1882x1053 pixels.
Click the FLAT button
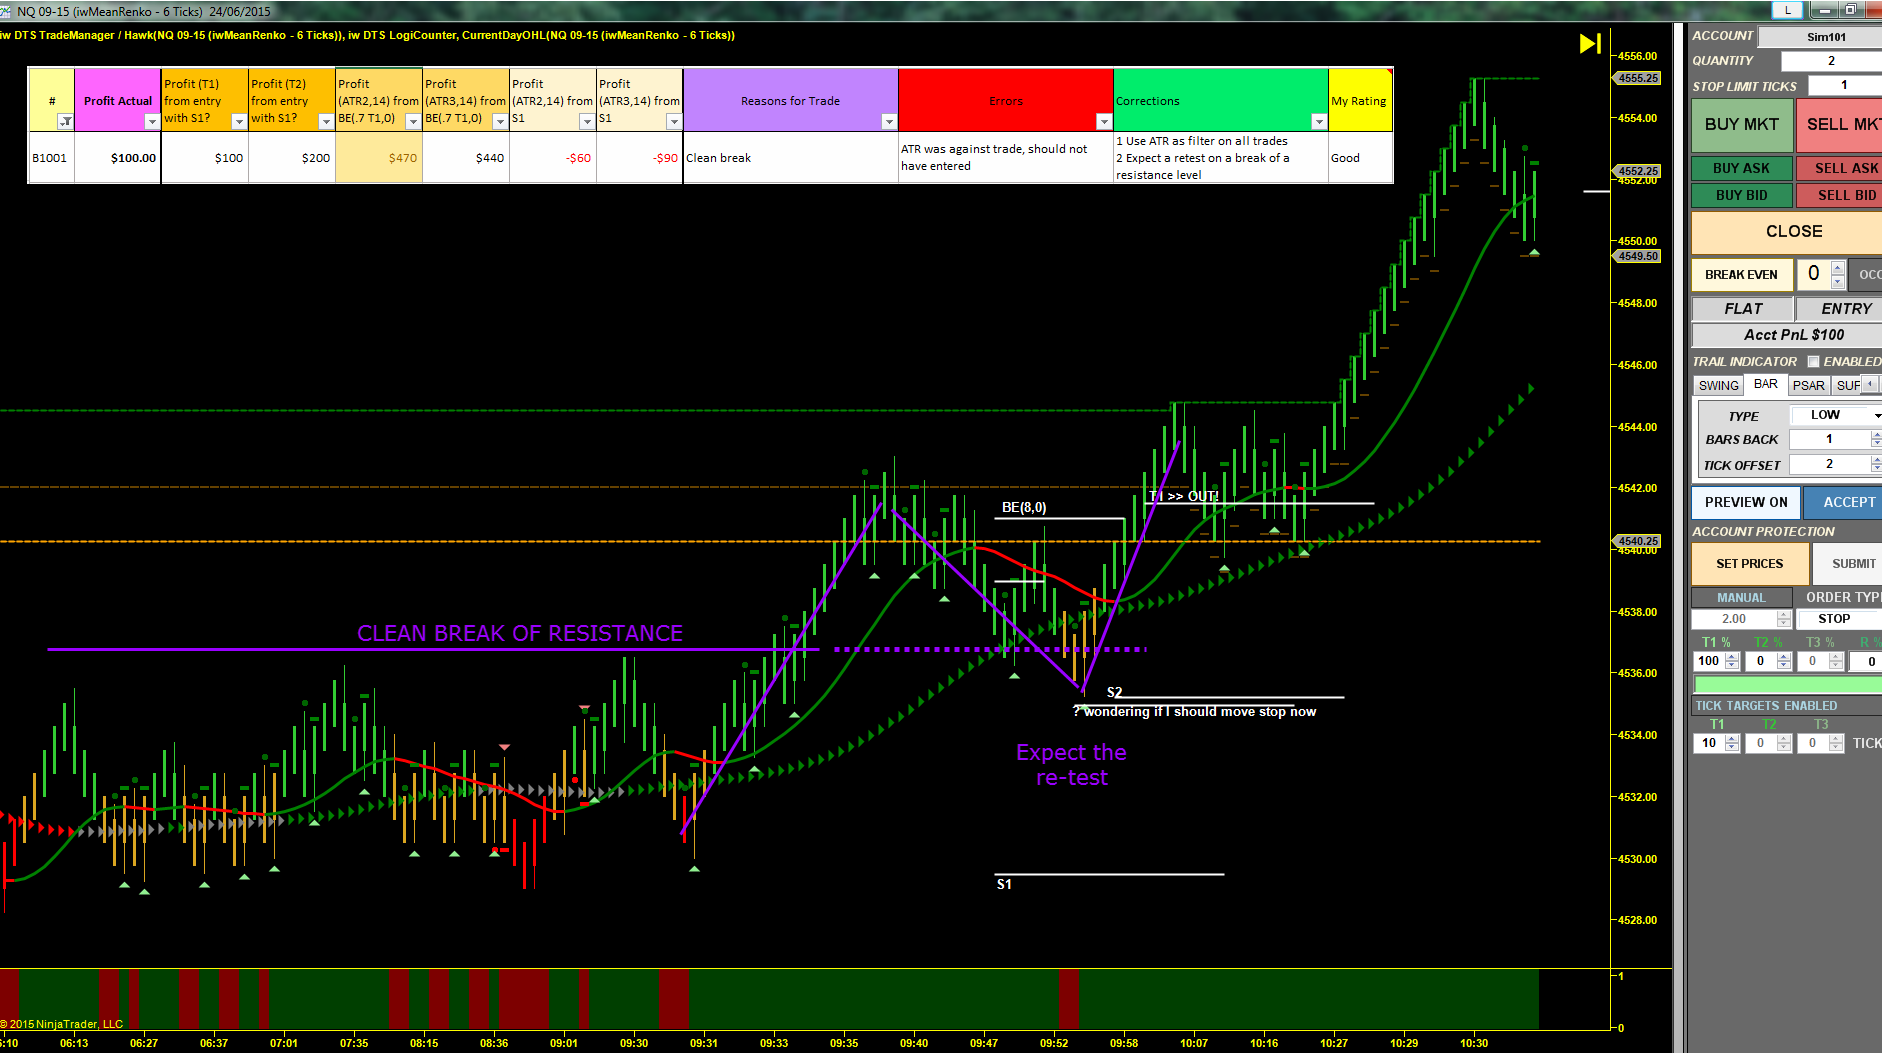click(x=1742, y=309)
